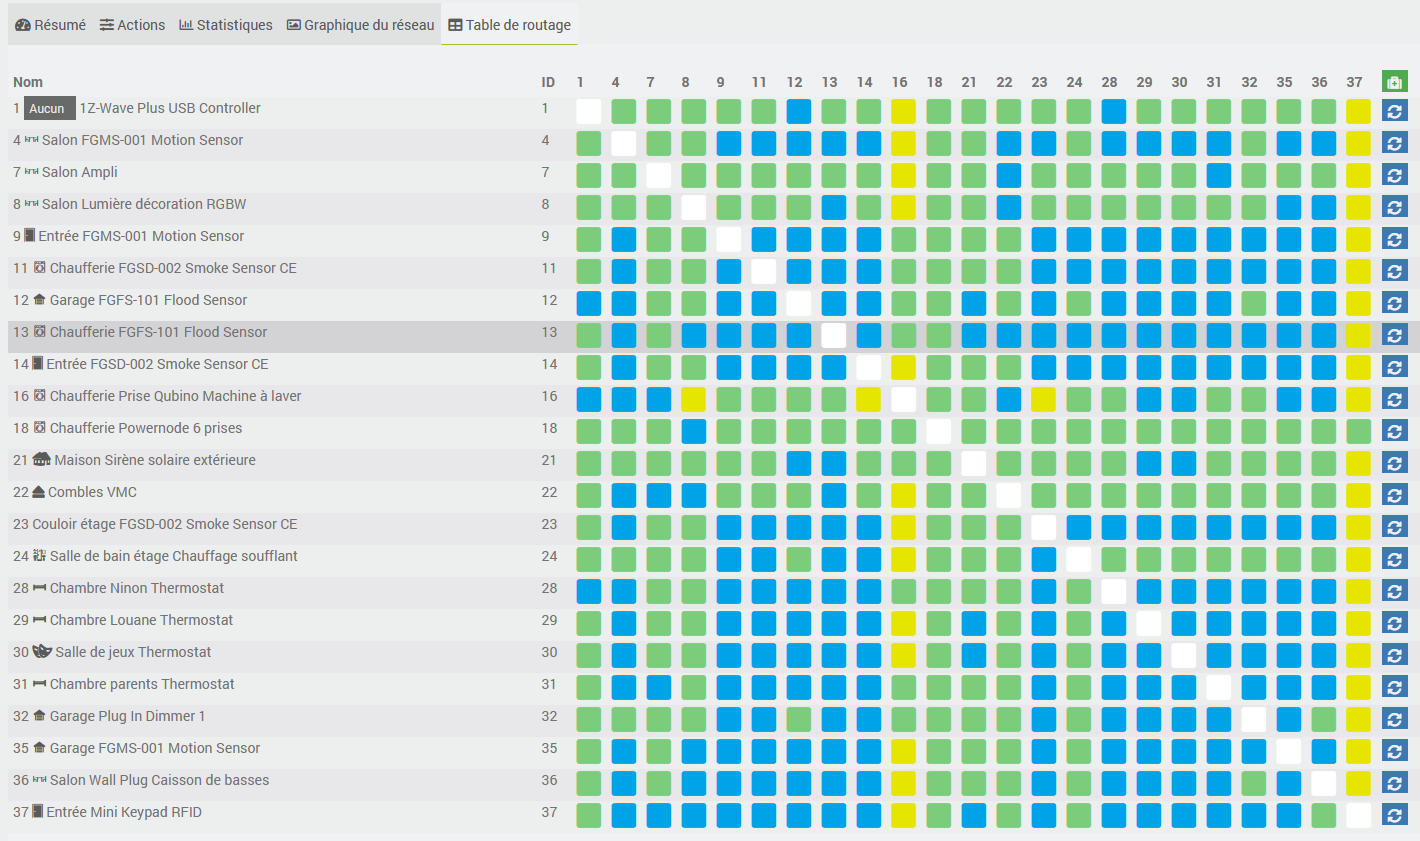Image resolution: width=1420 pixels, height=841 pixels.
Task: Refresh the Entrée FGMS-001 Motion Sensor row
Action: pos(1395,239)
